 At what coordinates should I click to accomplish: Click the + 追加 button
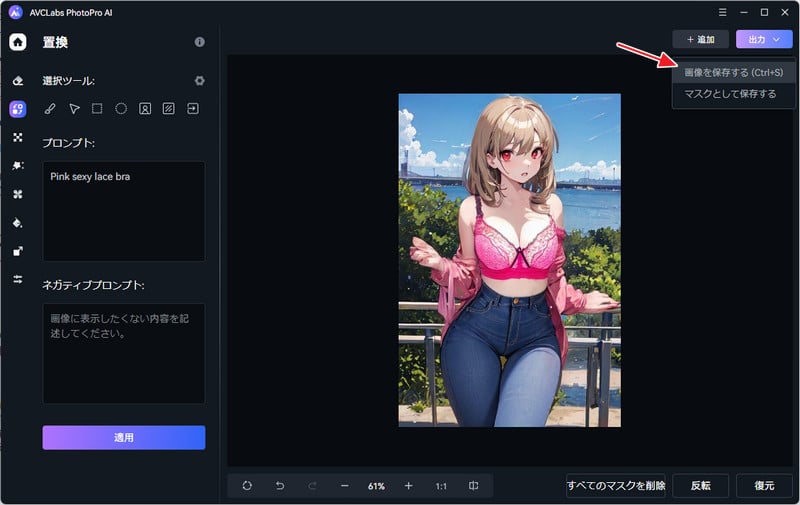click(701, 39)
